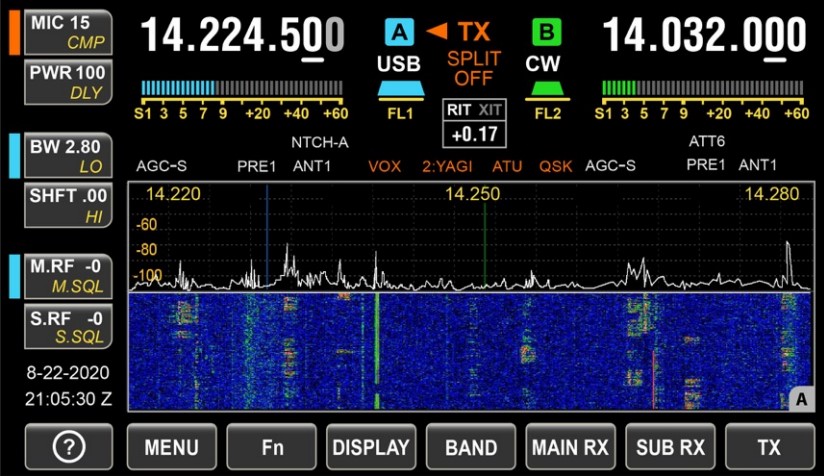Image resolution: width=824 pixels, height=476 pixels.
Task: Change USB mode of VFO A
Action: point(399,64)
